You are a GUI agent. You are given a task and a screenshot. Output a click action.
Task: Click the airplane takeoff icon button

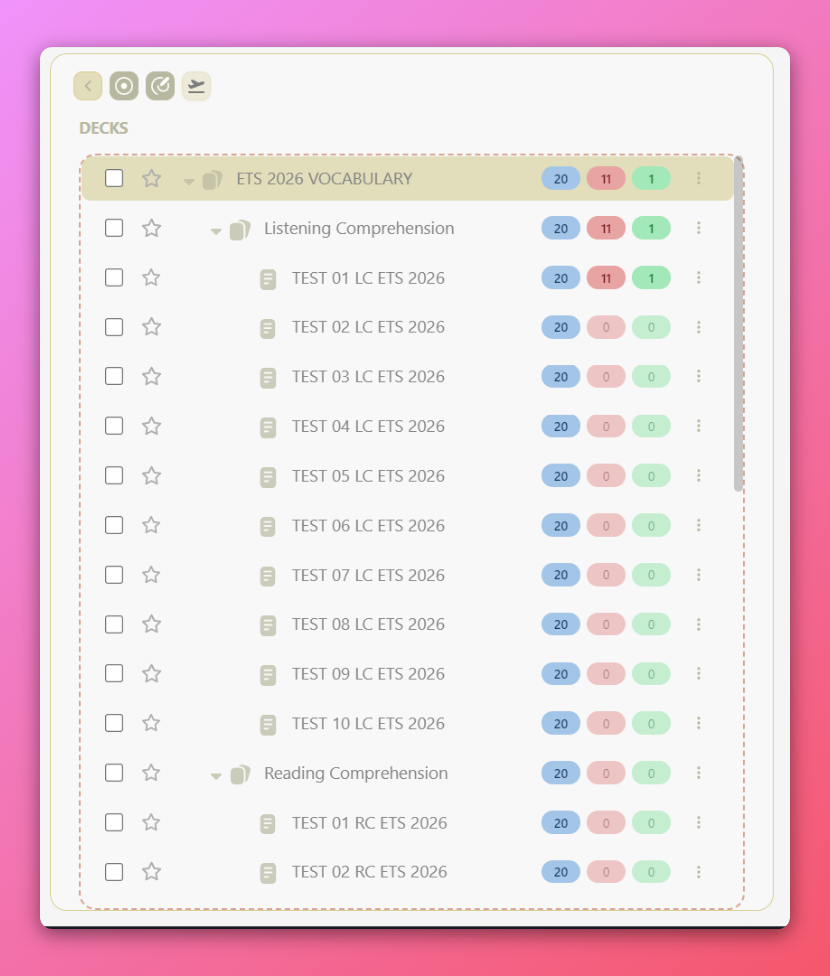point(196,86)
